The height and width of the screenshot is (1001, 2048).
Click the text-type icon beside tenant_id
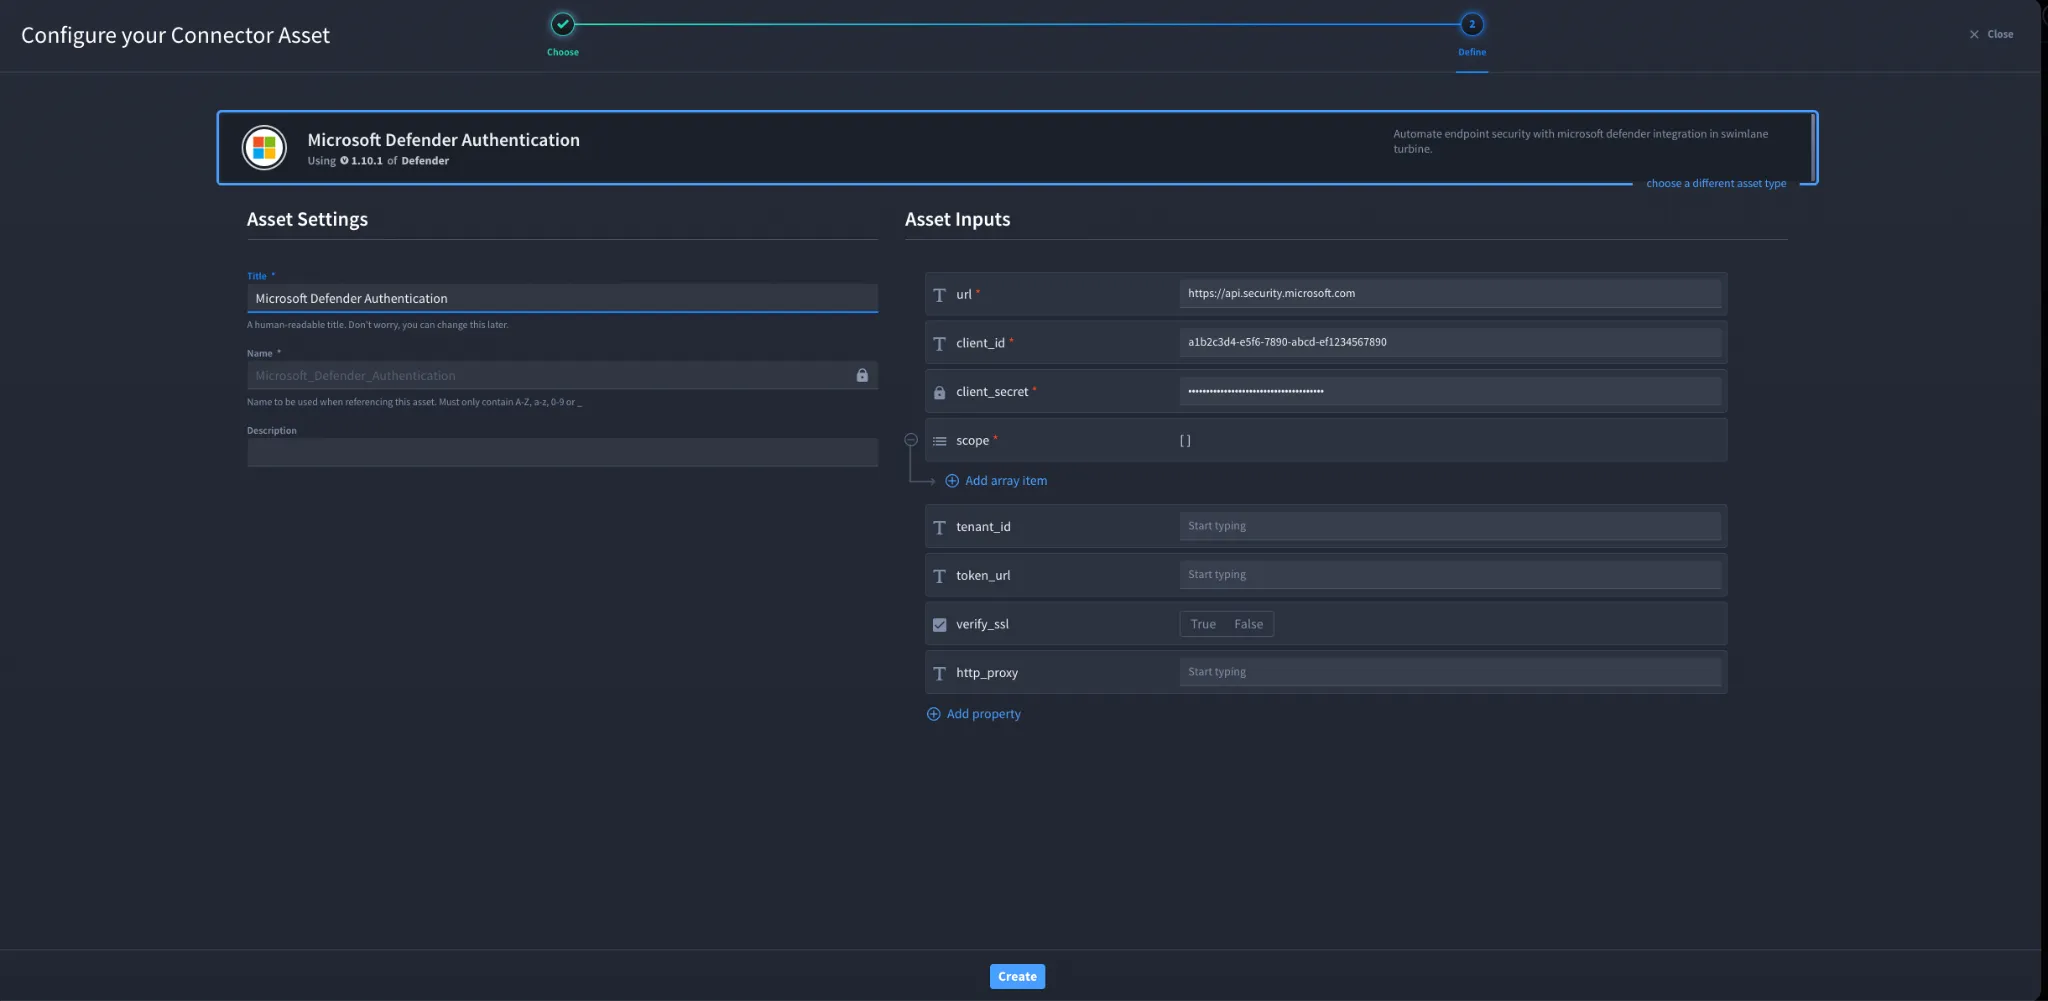(939, 527)
